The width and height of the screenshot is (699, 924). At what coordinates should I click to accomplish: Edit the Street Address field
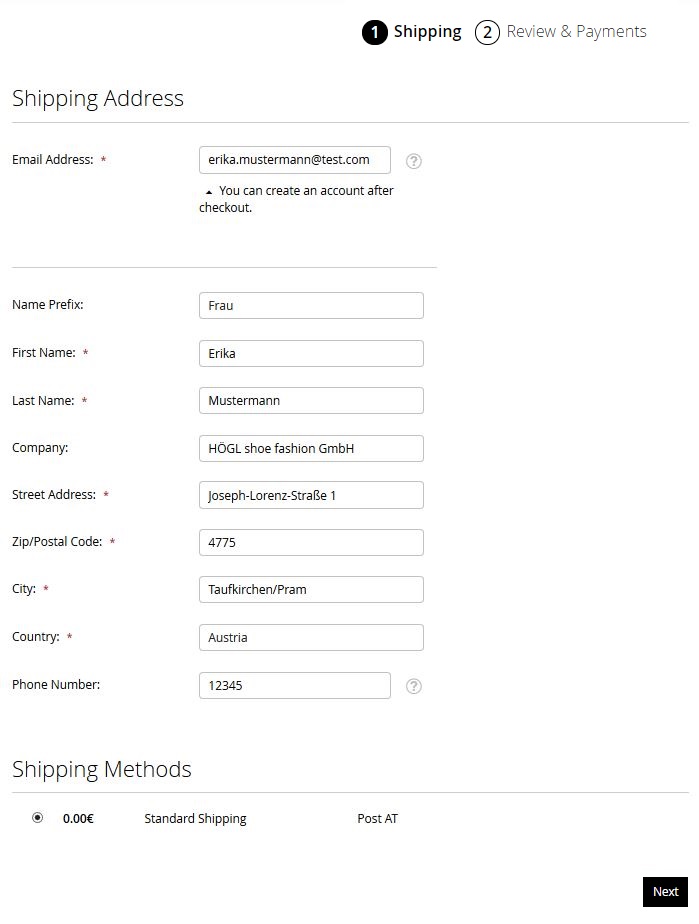(311, 496)
